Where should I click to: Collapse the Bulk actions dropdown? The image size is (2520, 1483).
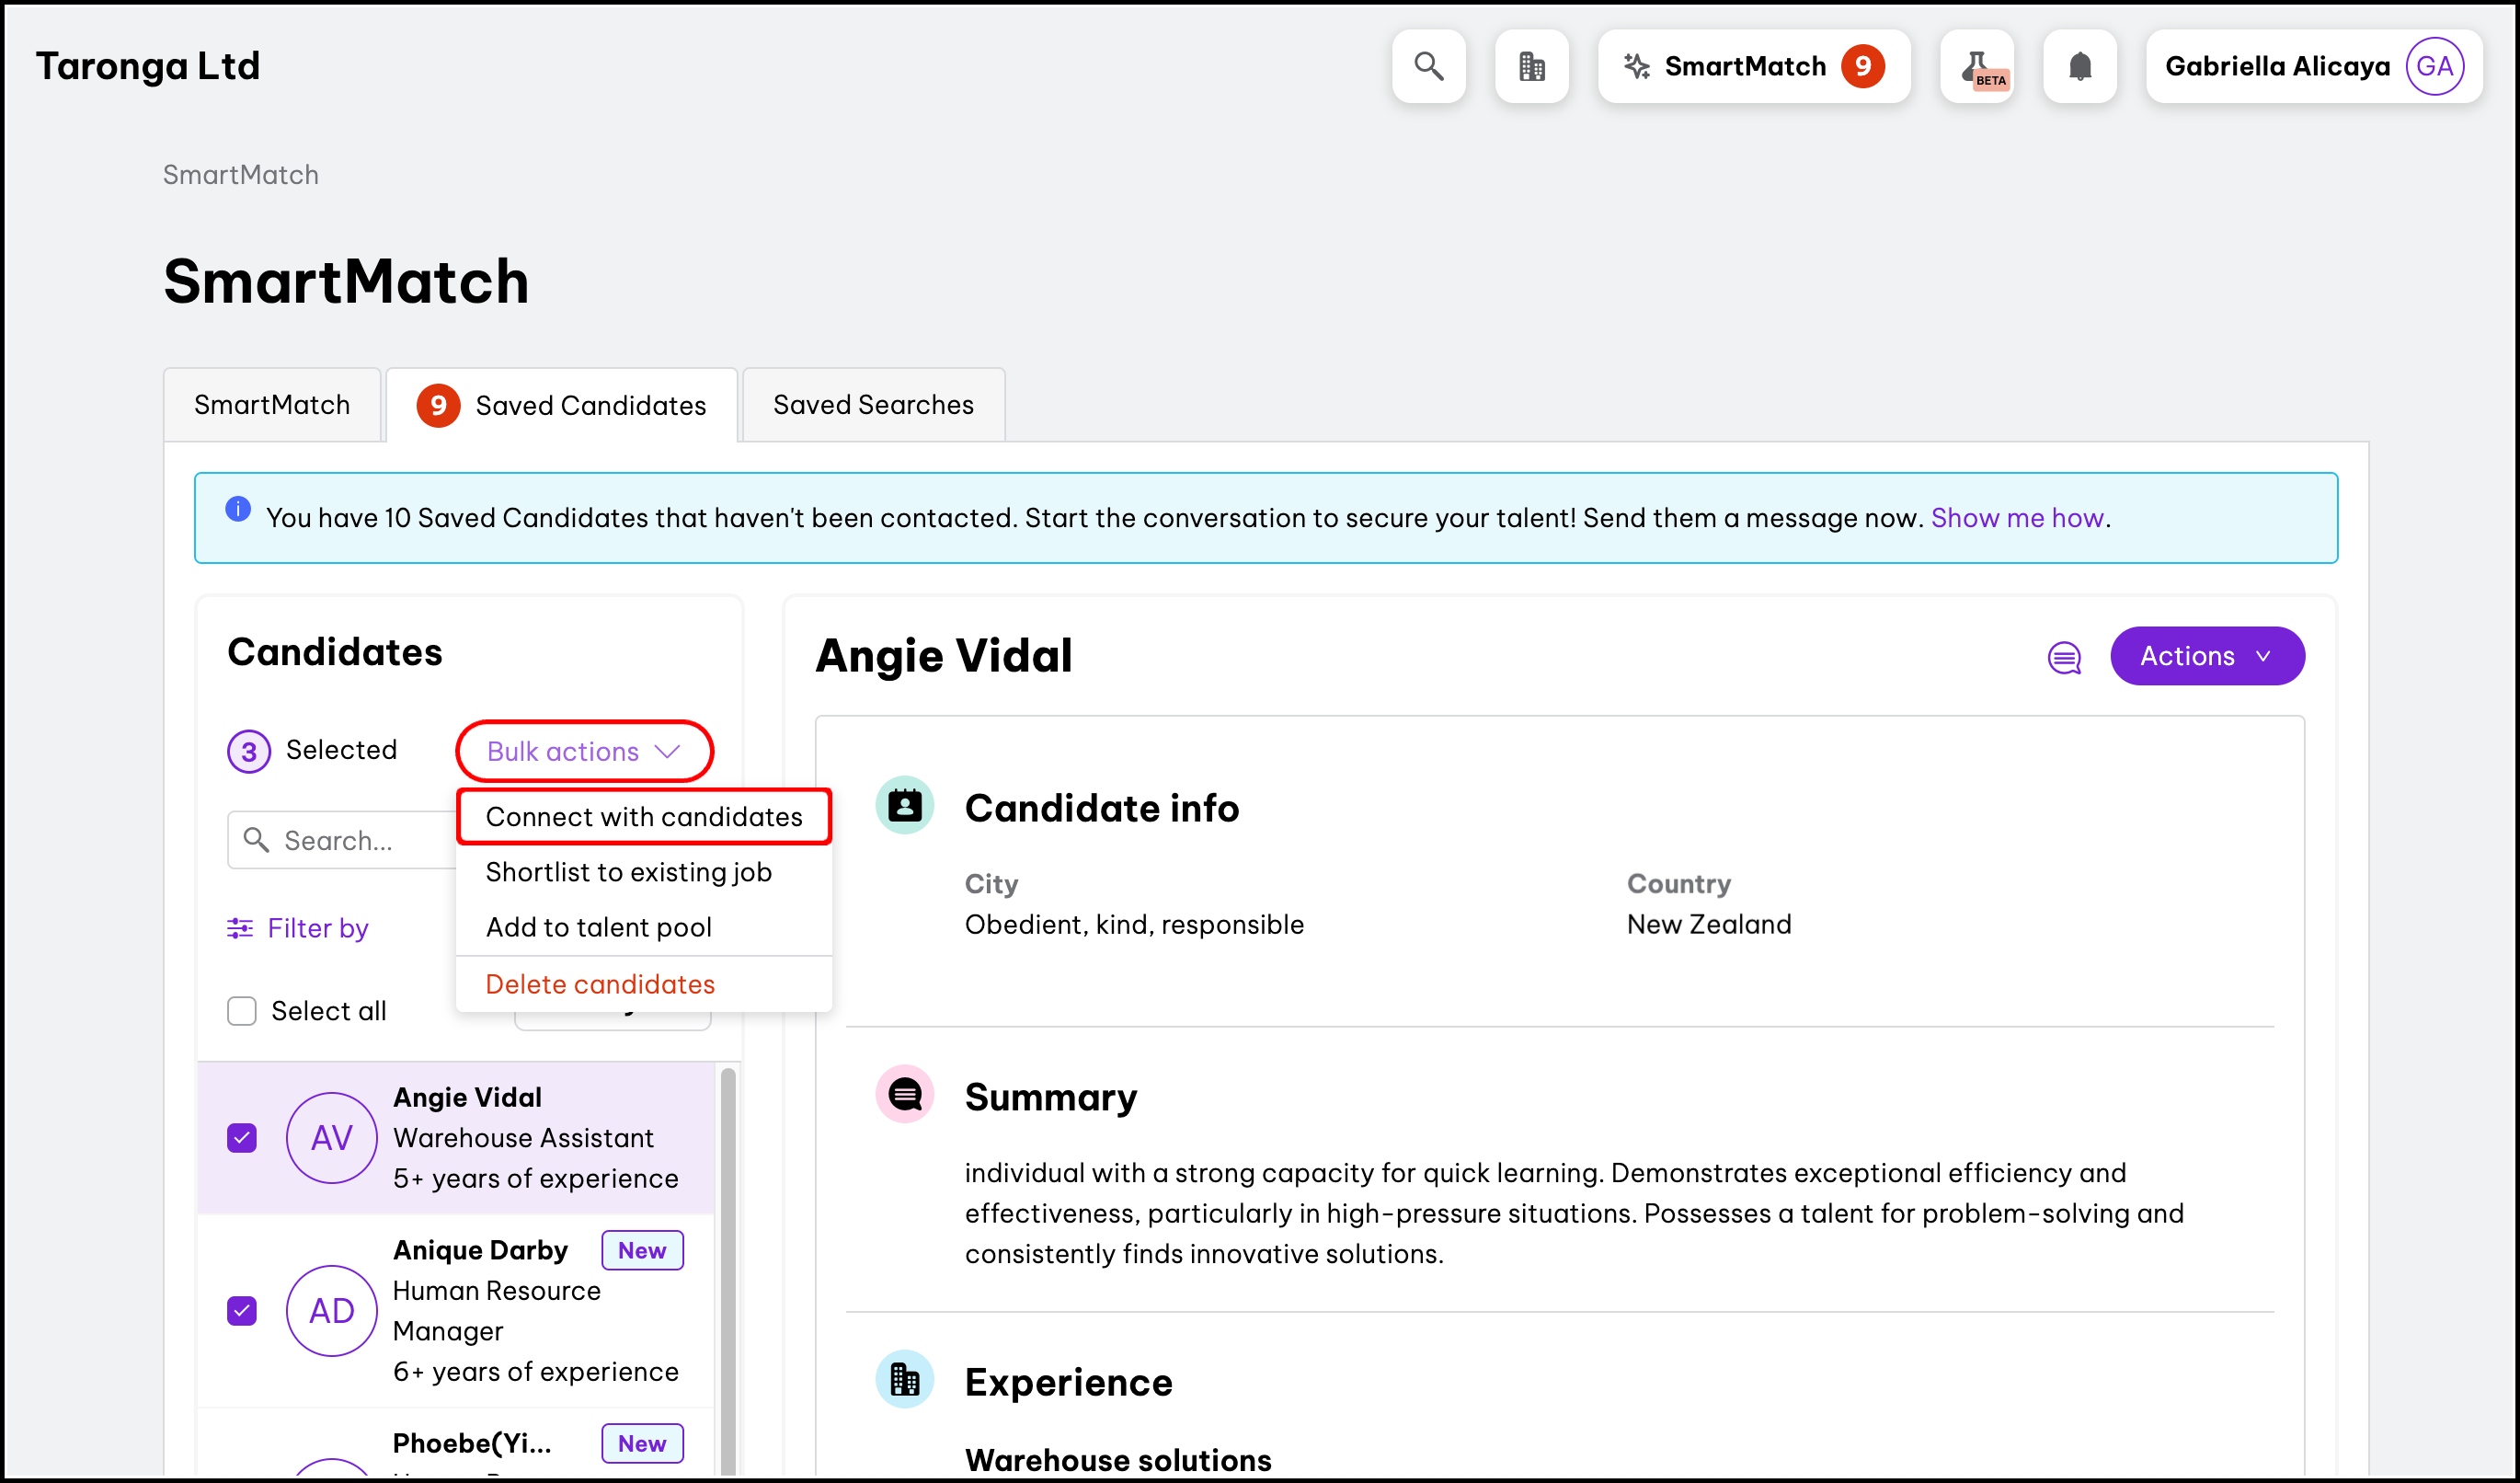click(x=584, y=751)
